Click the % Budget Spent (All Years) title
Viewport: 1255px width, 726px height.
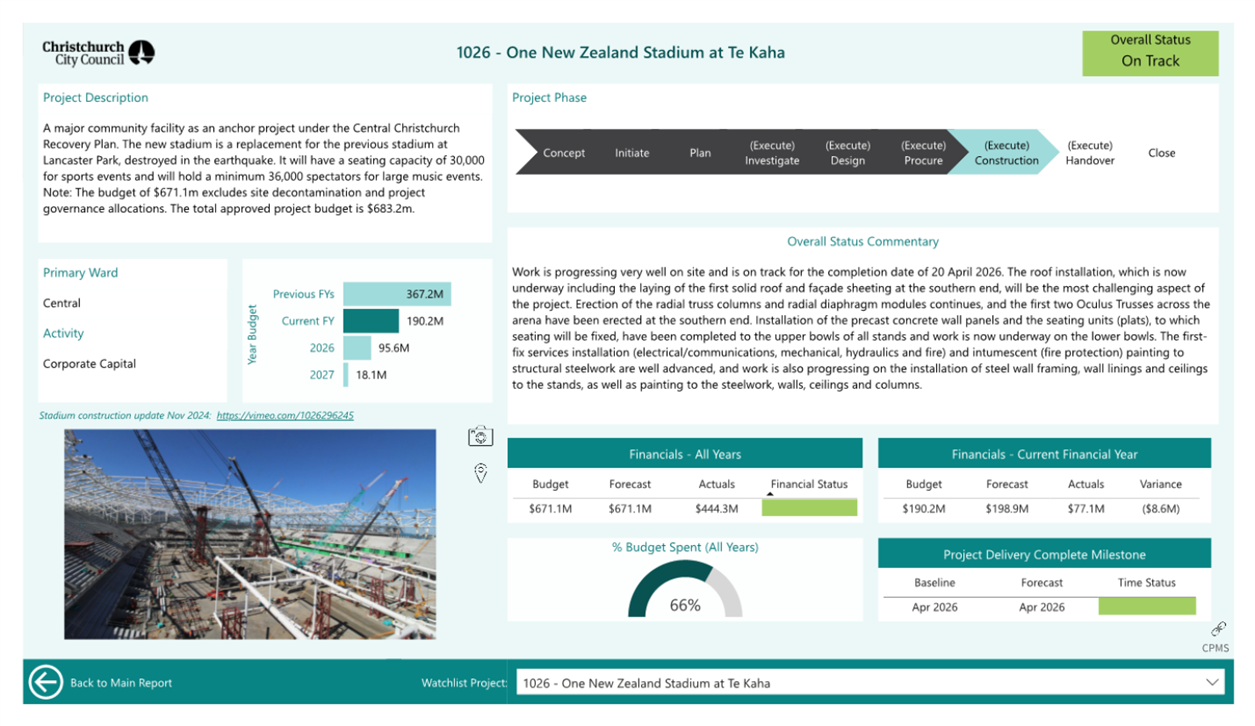(x=685, y=547)
